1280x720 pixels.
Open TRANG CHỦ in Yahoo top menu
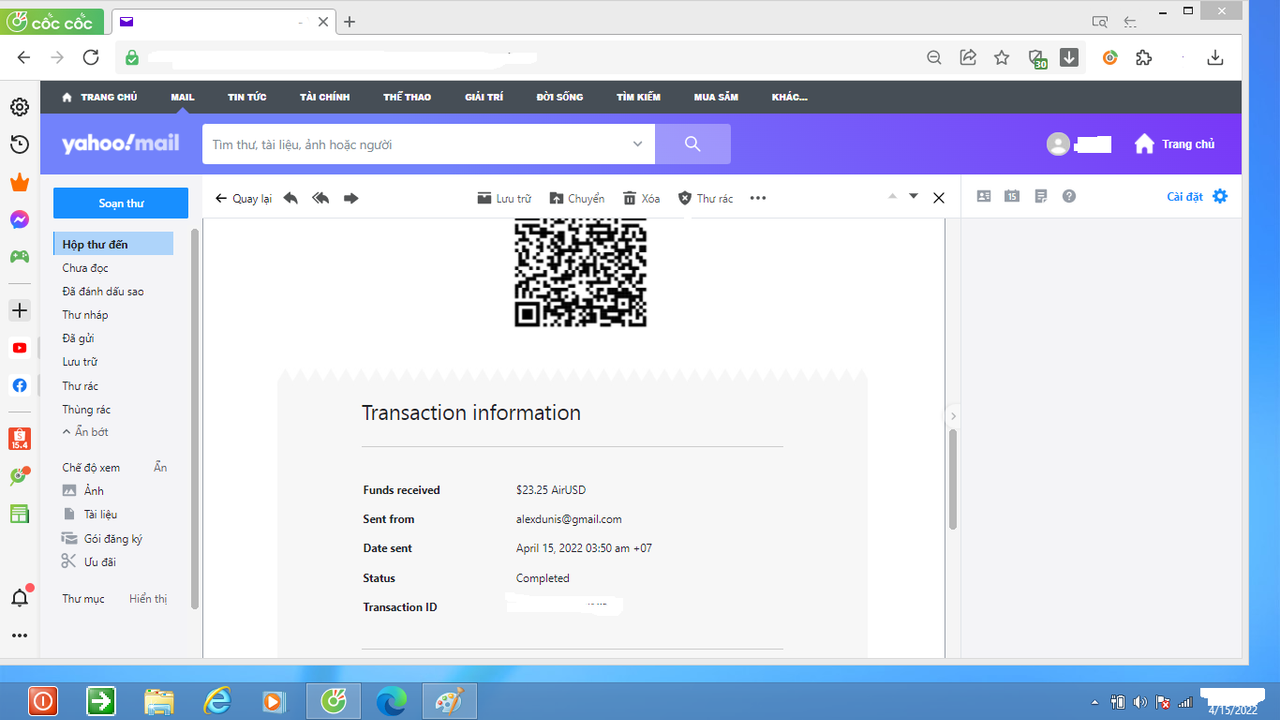click(99, 97)
